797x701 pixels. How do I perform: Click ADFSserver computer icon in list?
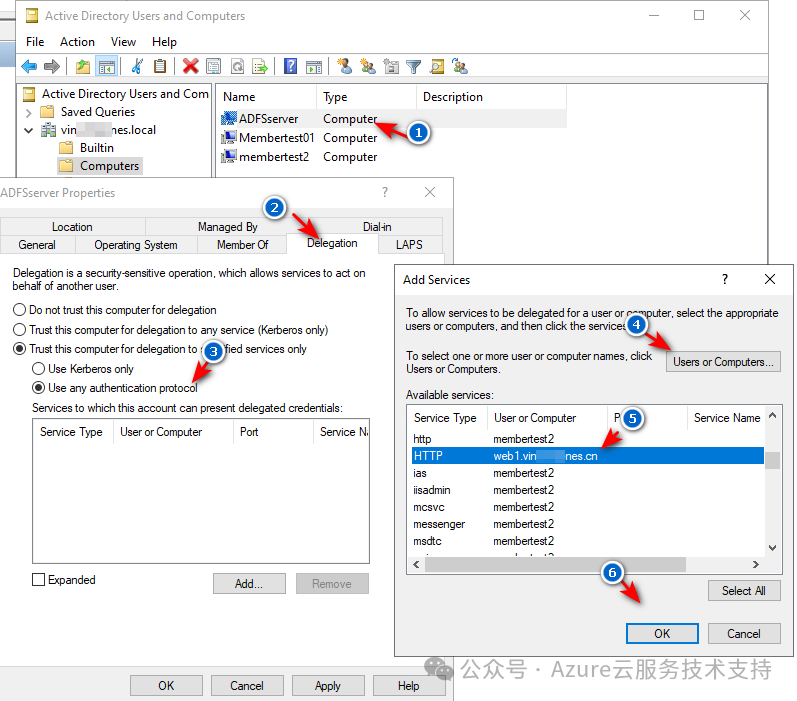pyautogui.click(x=229, y=118)
